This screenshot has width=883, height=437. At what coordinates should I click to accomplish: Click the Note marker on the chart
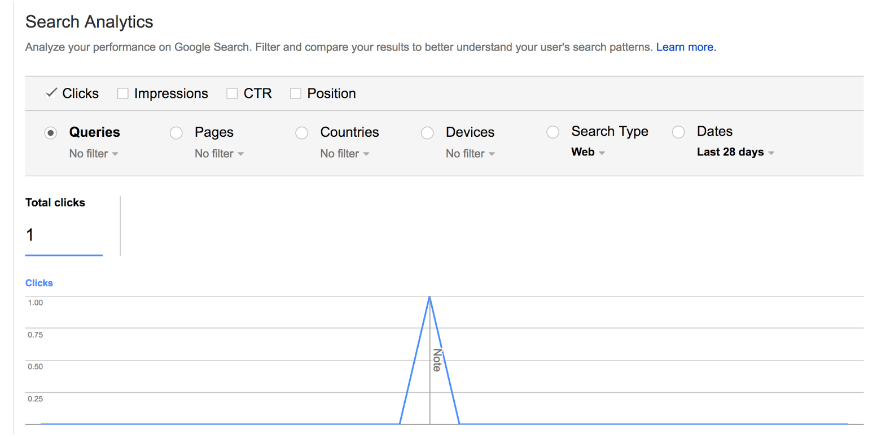(x=436, y=360)
